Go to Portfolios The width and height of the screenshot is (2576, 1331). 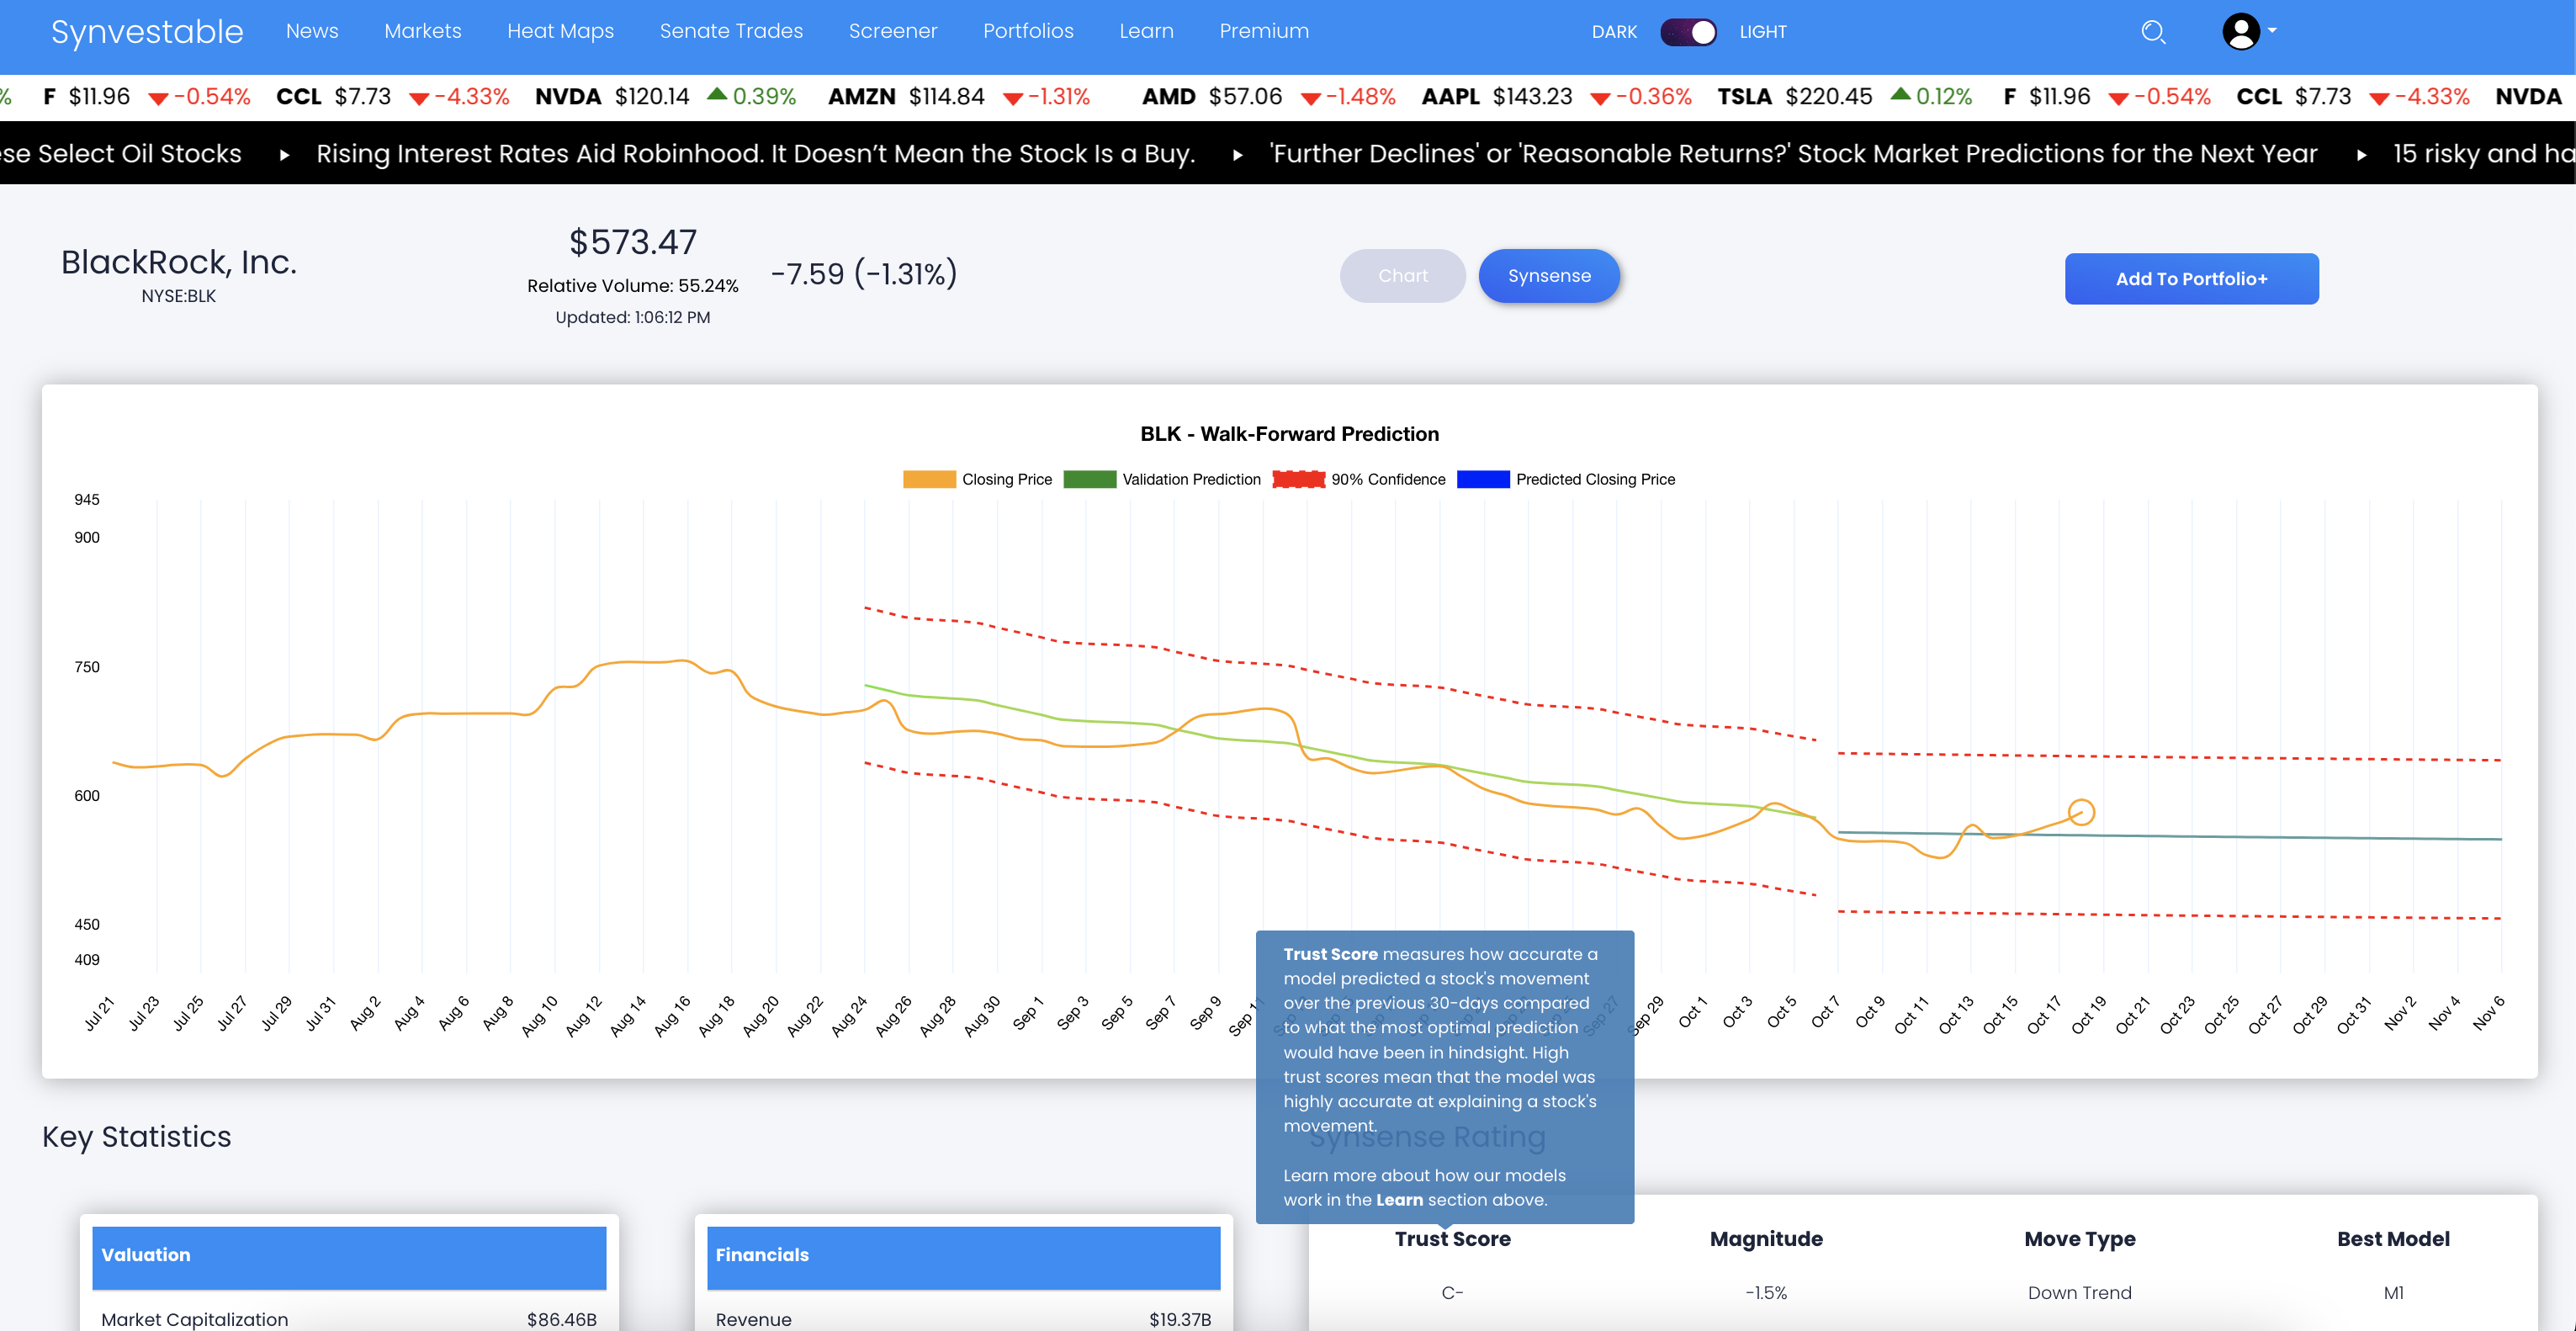pos(1028,31)
